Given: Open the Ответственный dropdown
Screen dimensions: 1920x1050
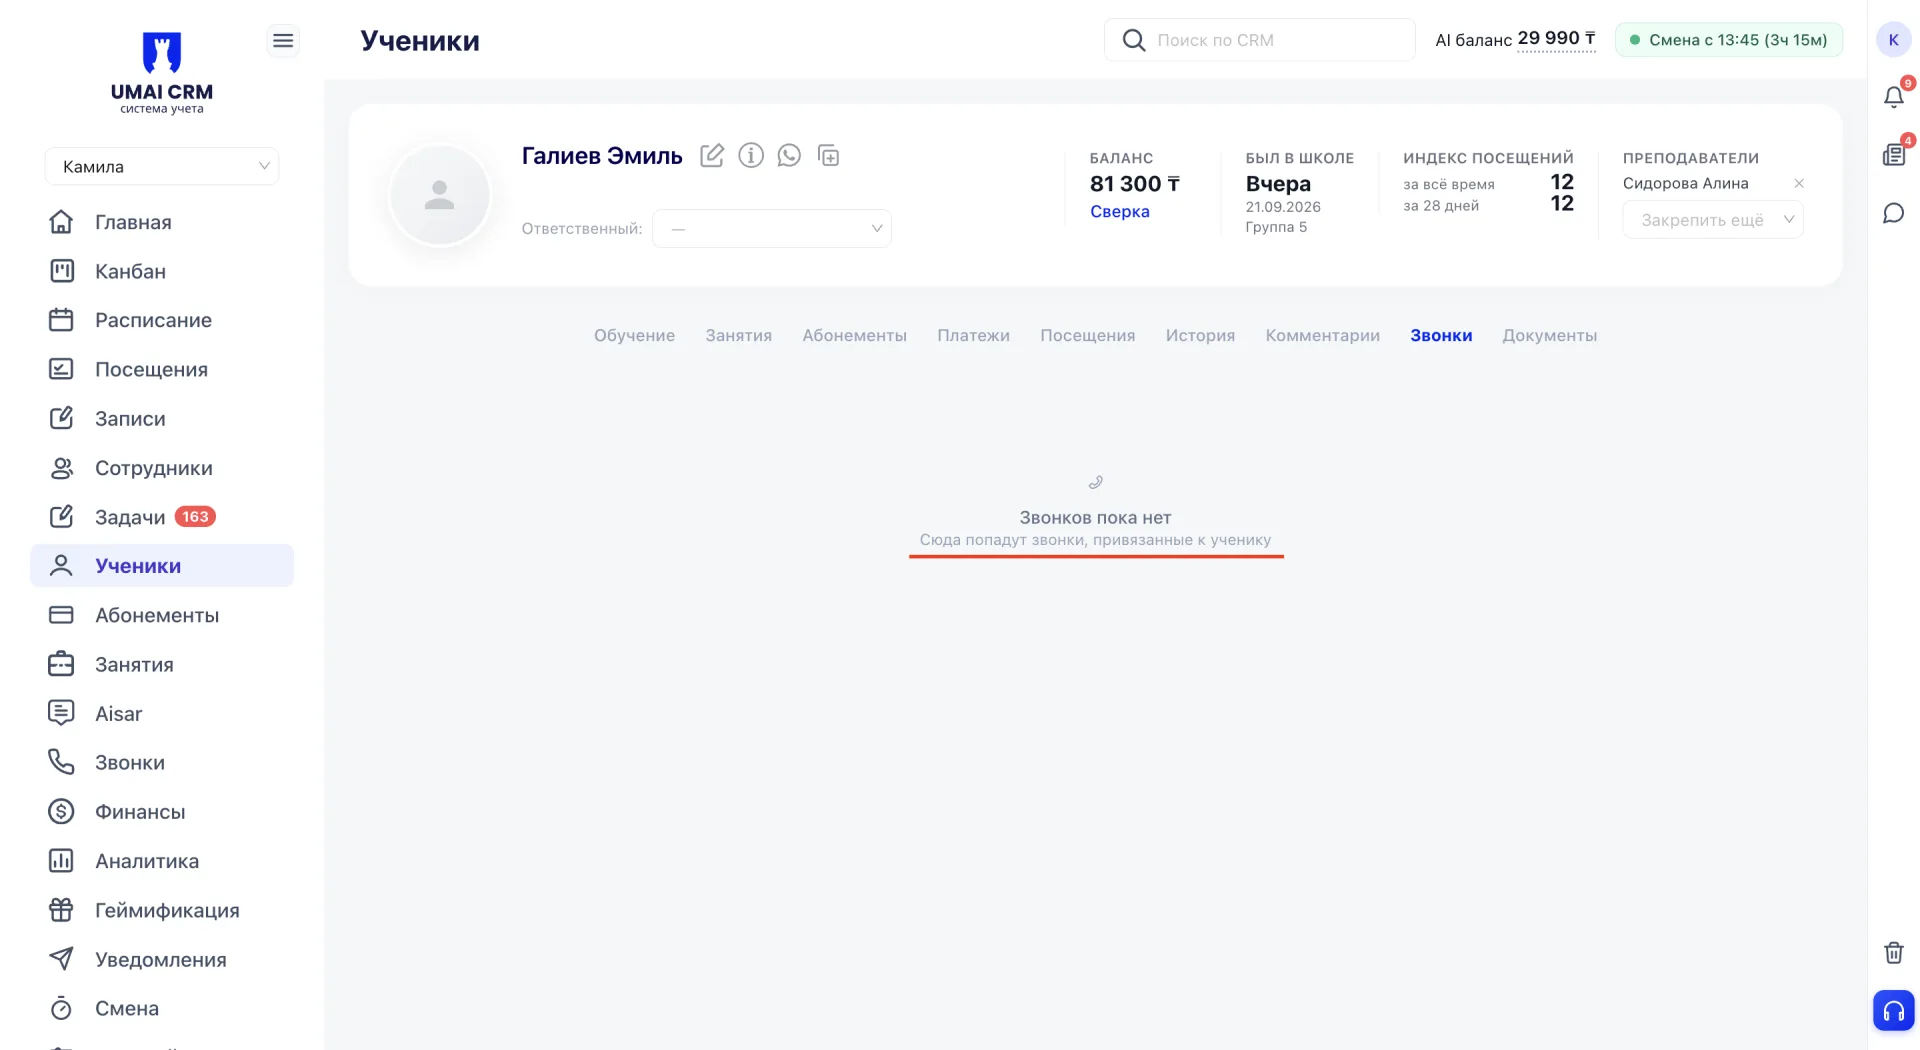Looking at the screenshot, I should point(772,228).
